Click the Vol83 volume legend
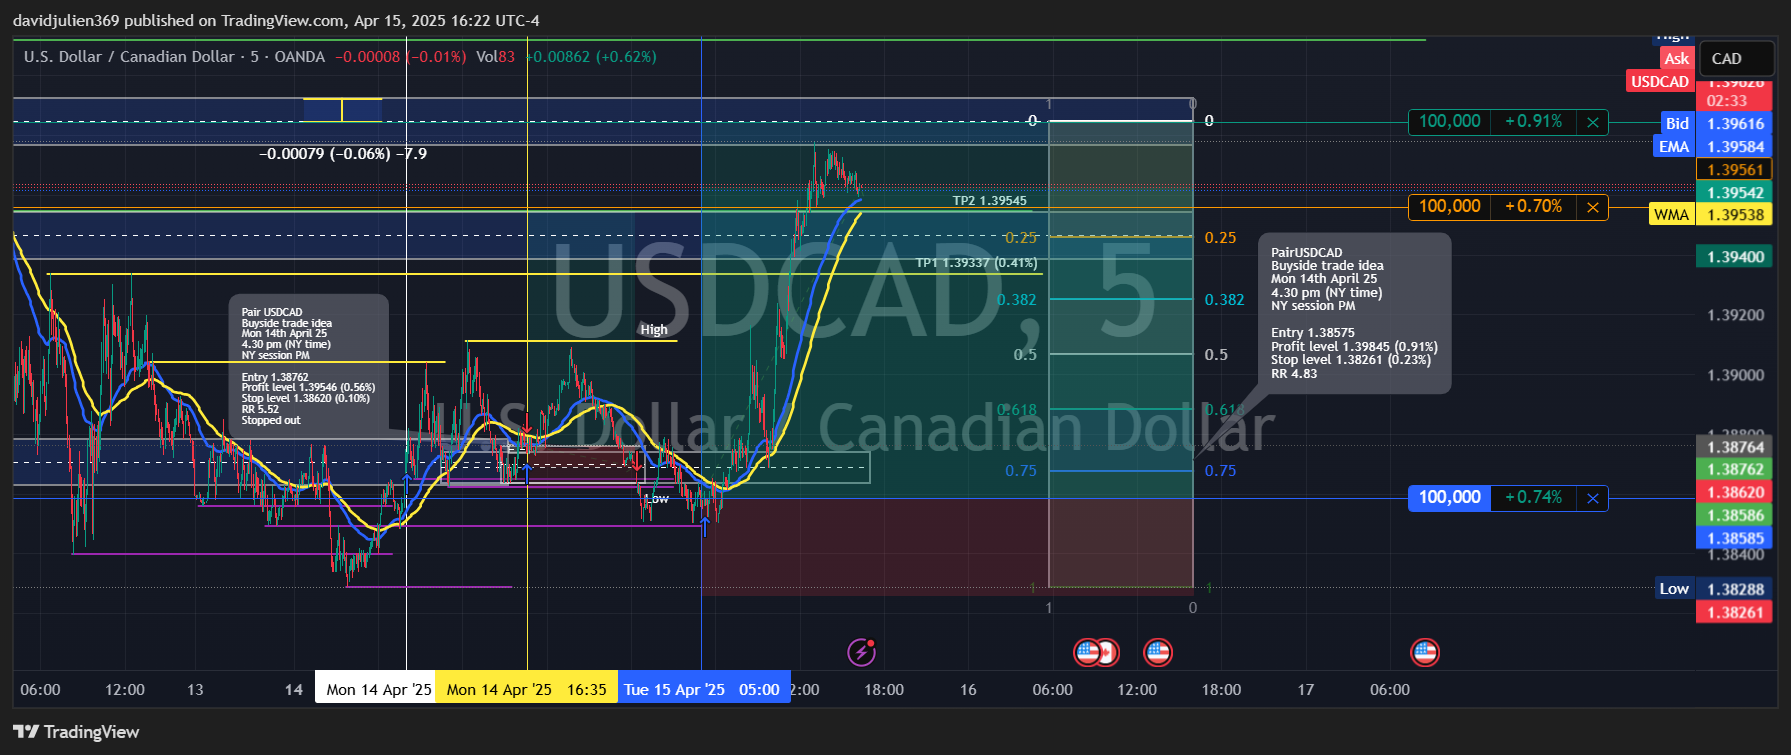 495,57
